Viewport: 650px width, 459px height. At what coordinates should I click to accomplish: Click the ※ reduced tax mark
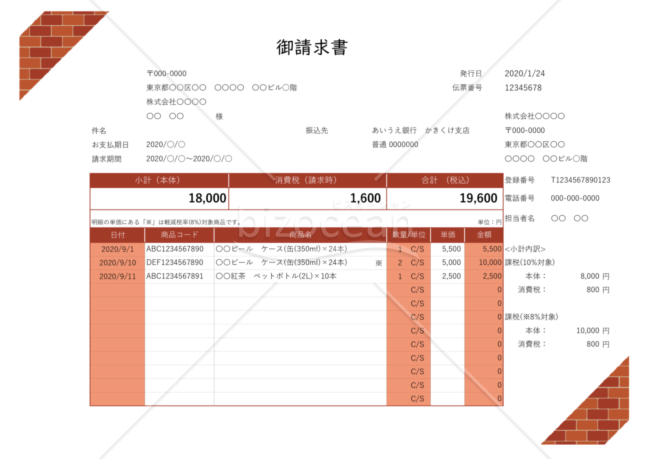(378, 263)
